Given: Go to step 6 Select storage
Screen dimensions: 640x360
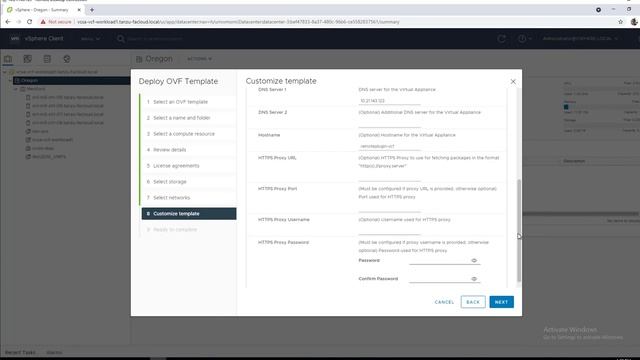Looking at the screenshot, I should [189, 181].
